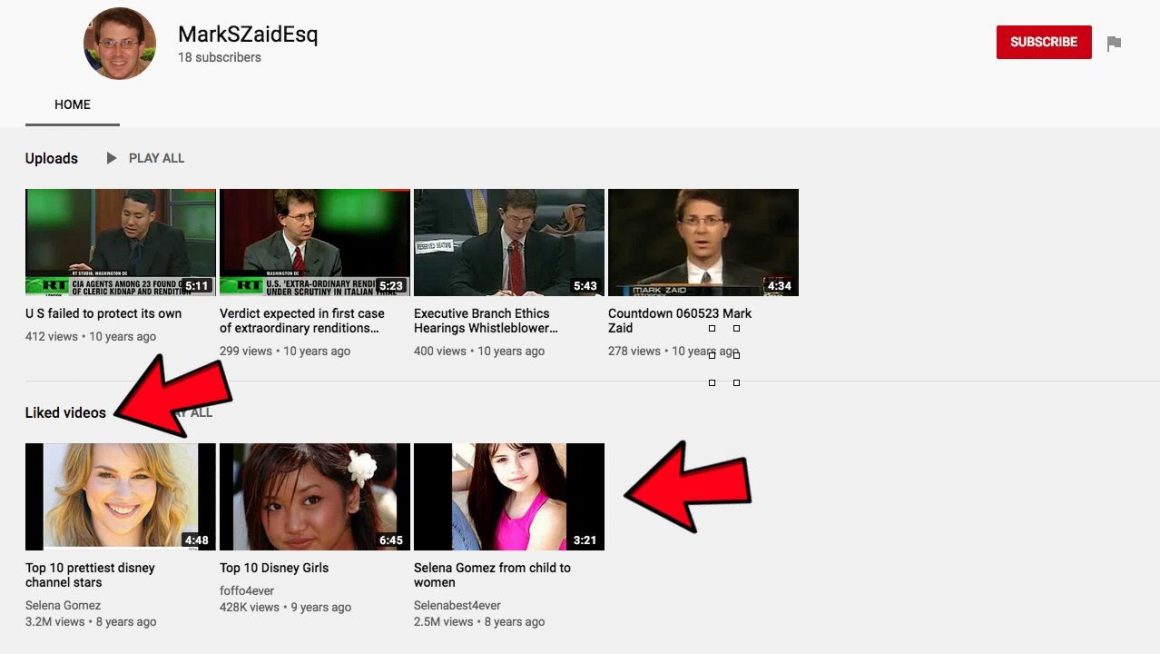Play the 5:43 Executive Branch Ethics thumbnail
The width and height of the screenshot is (1160, 654).
(508, 242)
